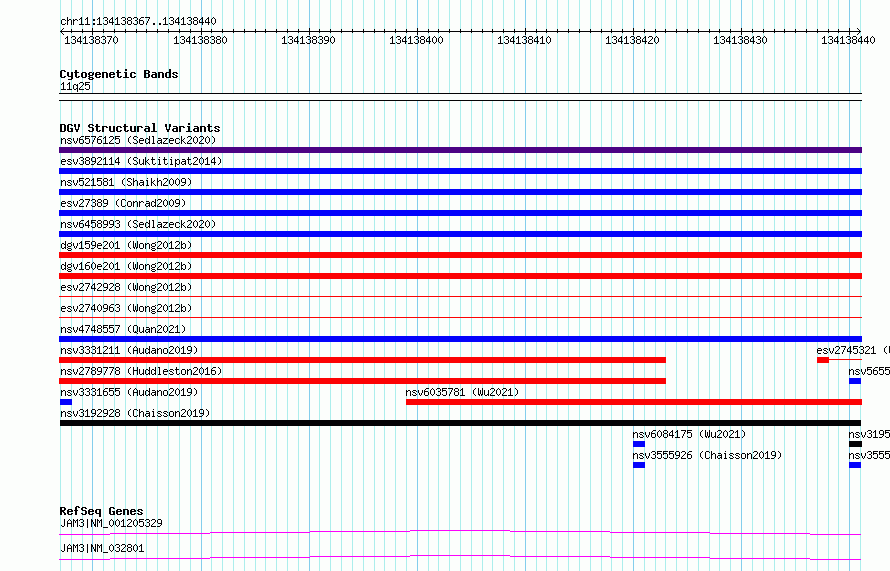Click ruler position 134138380
This screenshot has height=571, width=890.
click(200, 40)
